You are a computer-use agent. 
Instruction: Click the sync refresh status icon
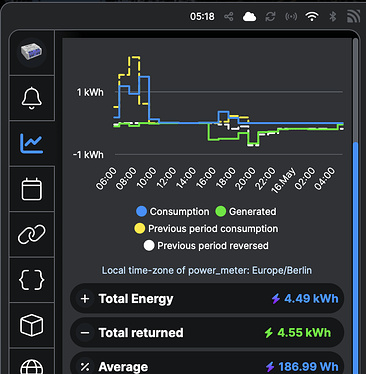270,17
